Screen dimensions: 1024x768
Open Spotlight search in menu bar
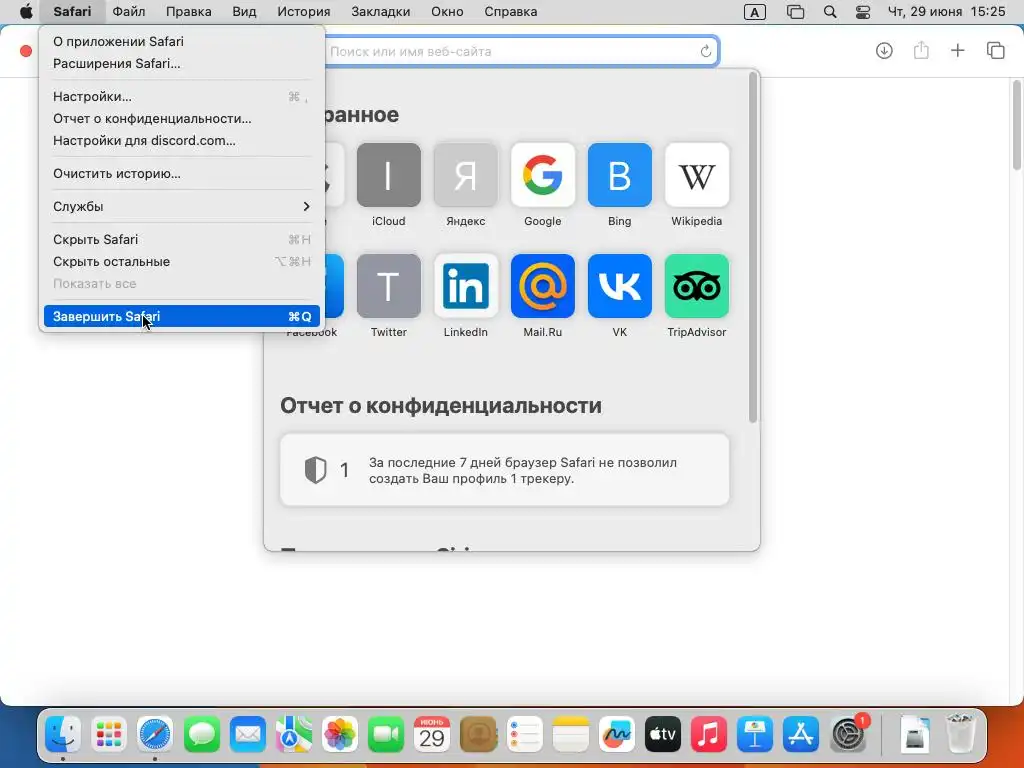(830, 12)
